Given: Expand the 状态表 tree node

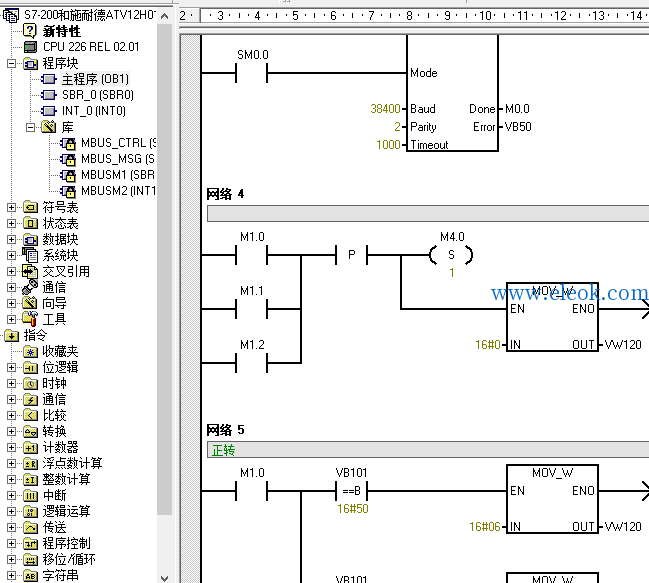Looking at the screenshot, I should (12, 223).
